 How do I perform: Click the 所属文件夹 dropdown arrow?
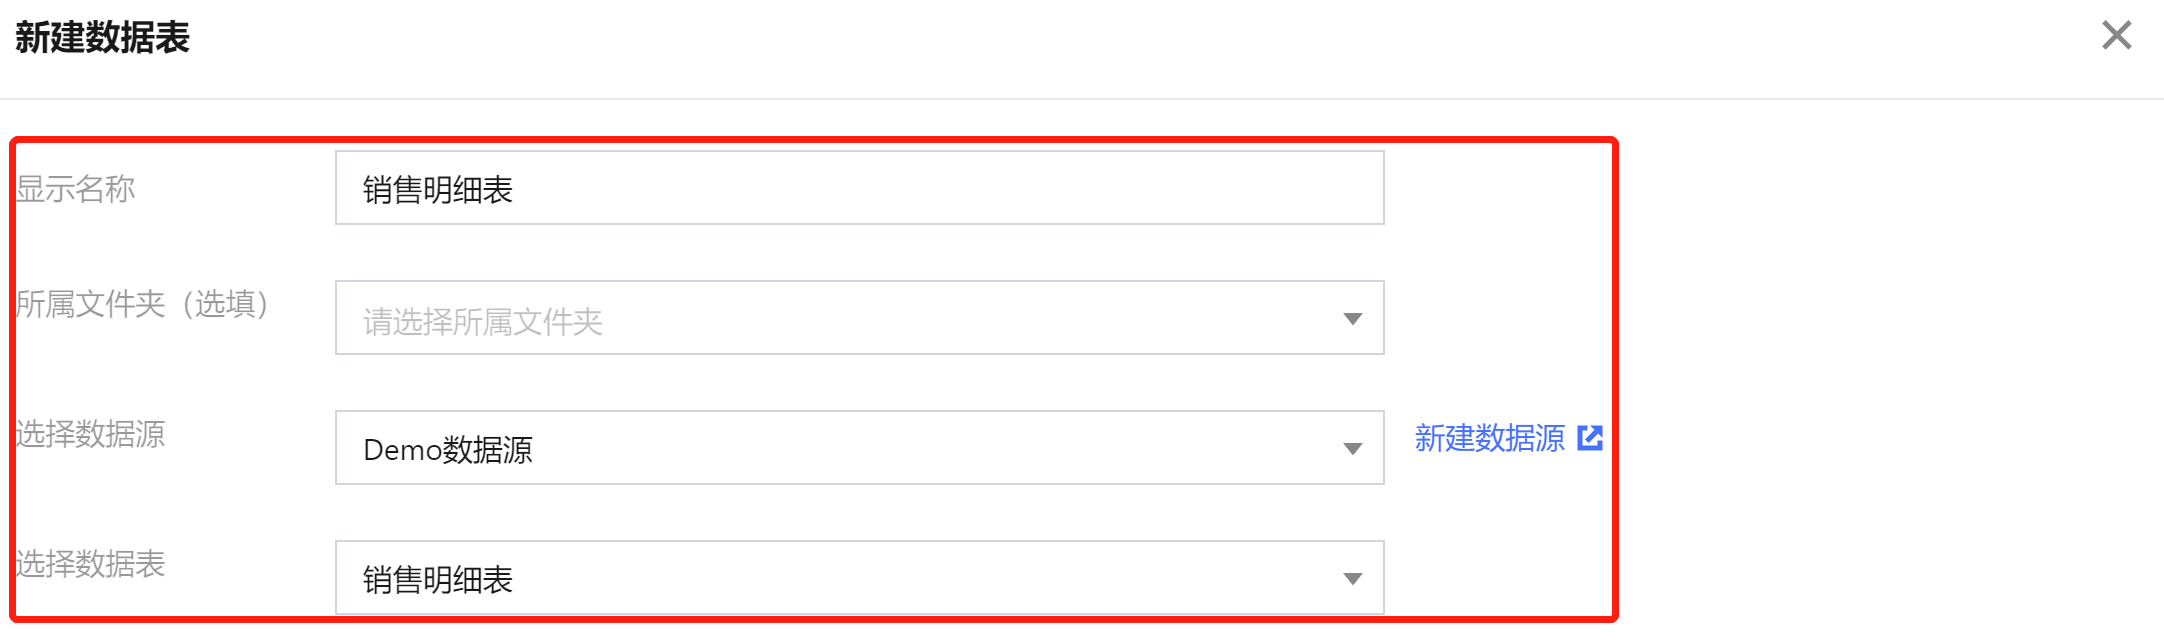[x=1352, y=319]
